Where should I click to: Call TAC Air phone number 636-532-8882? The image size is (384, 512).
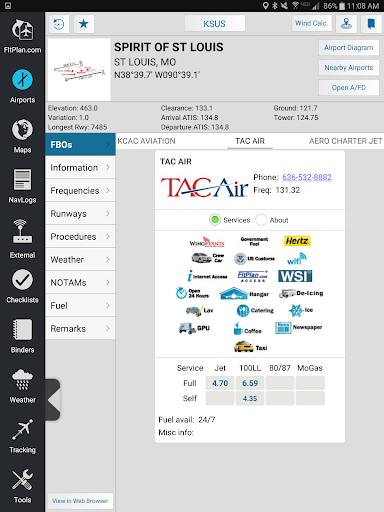(x=307, y=177)
